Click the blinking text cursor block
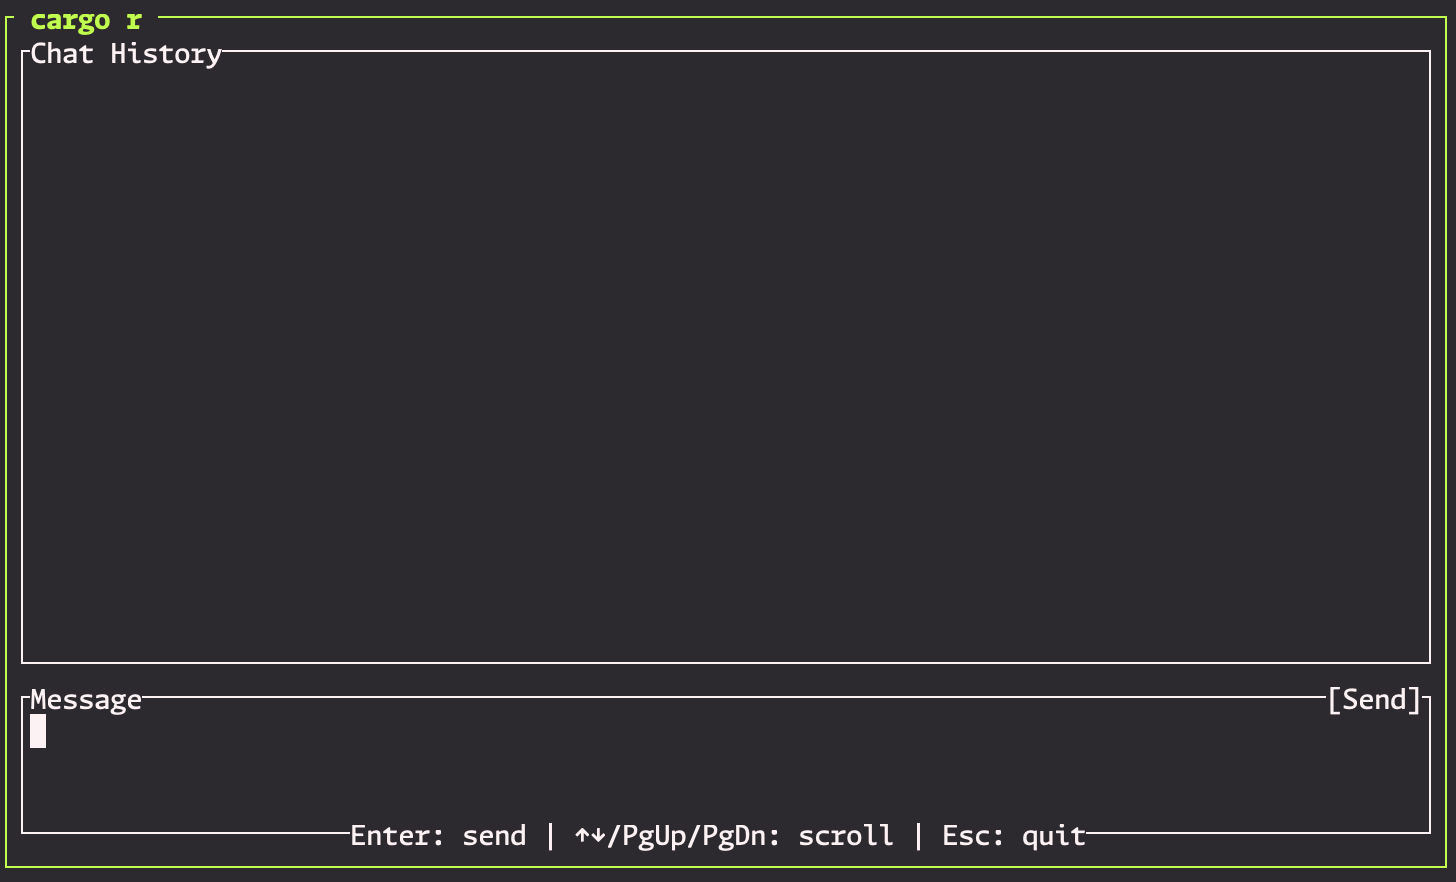The height and width of the screenshot is (882, 1456). pyautogui.click(x=38, y=731)
